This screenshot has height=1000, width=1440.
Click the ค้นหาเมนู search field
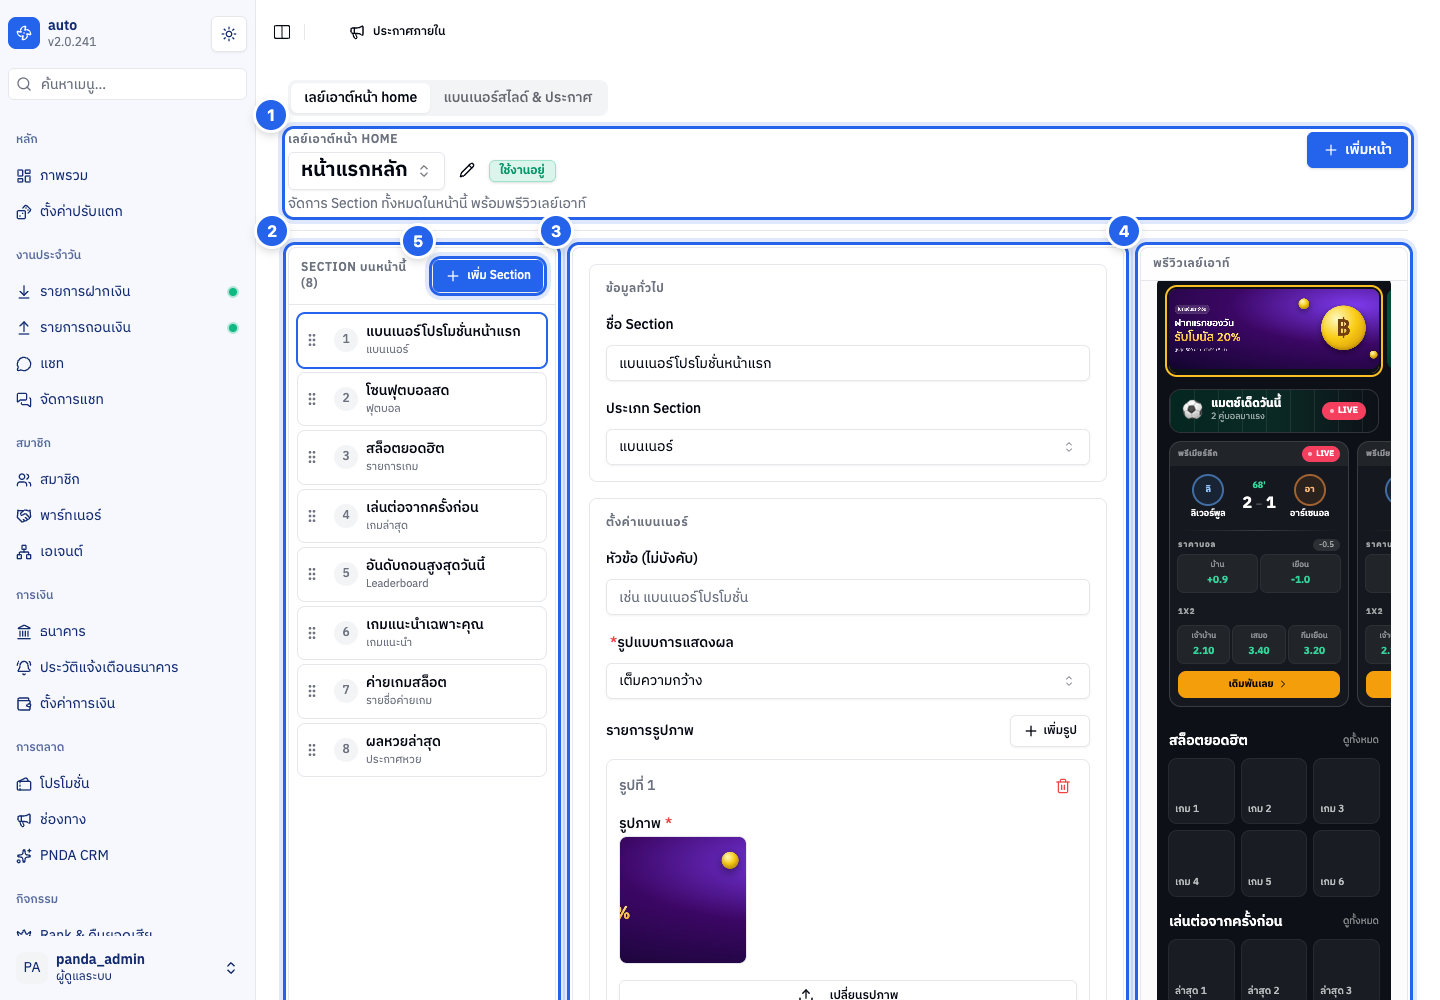[x=128, y=84]
